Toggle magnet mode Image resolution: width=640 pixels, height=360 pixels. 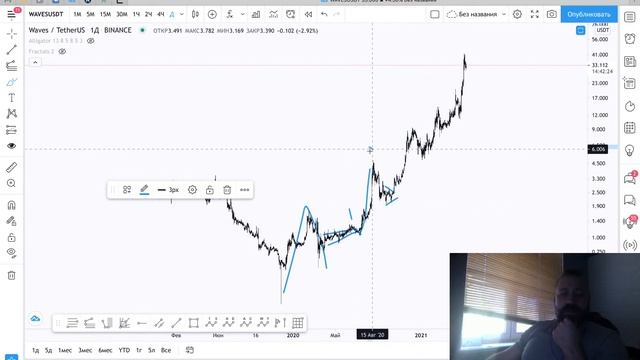click(11, 205)
